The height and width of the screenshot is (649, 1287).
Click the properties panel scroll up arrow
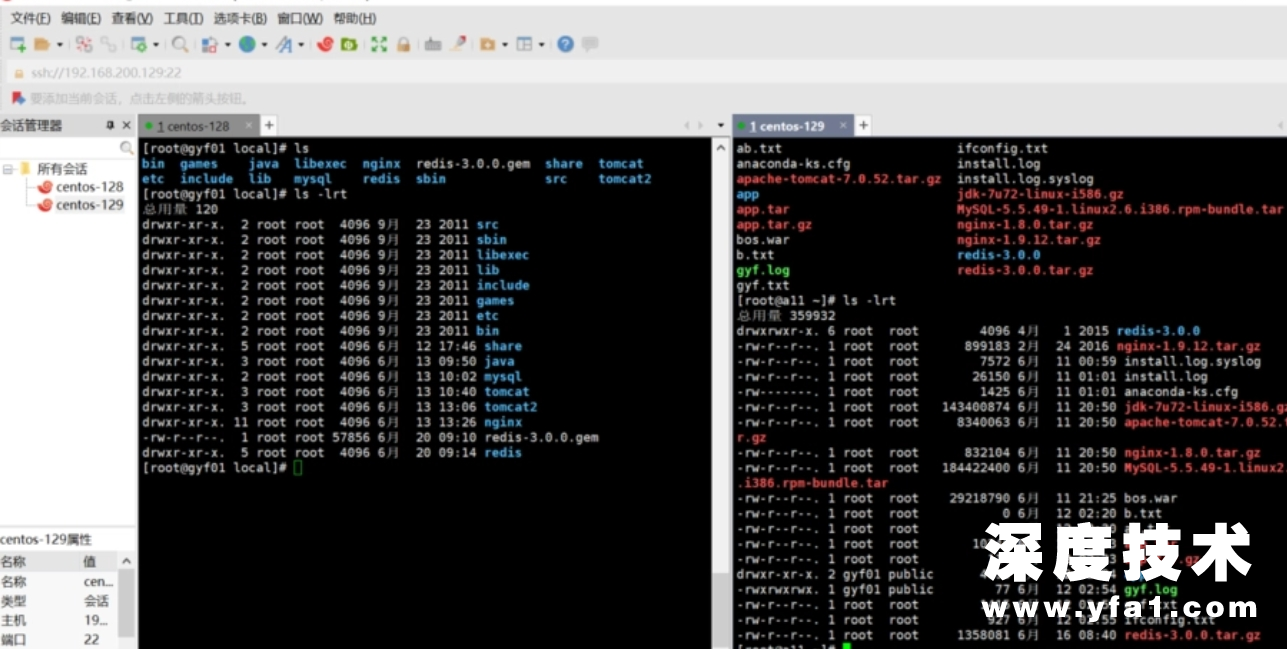126,562
